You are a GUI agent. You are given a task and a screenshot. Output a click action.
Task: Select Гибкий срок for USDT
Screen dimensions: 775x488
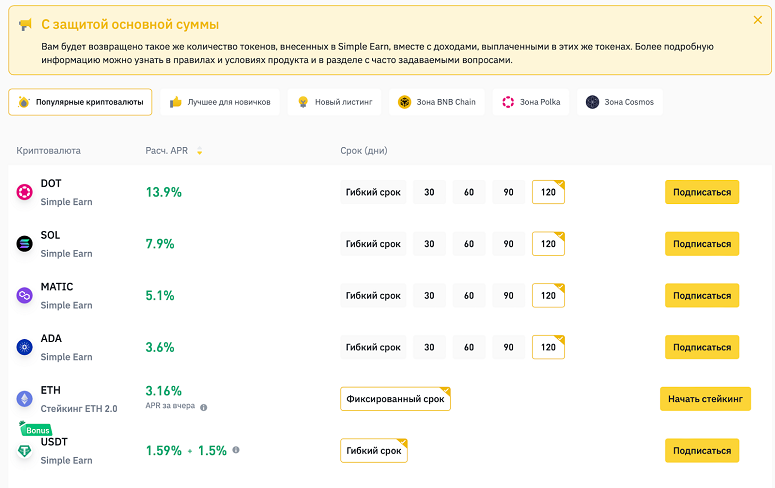(x=374, y=450)
